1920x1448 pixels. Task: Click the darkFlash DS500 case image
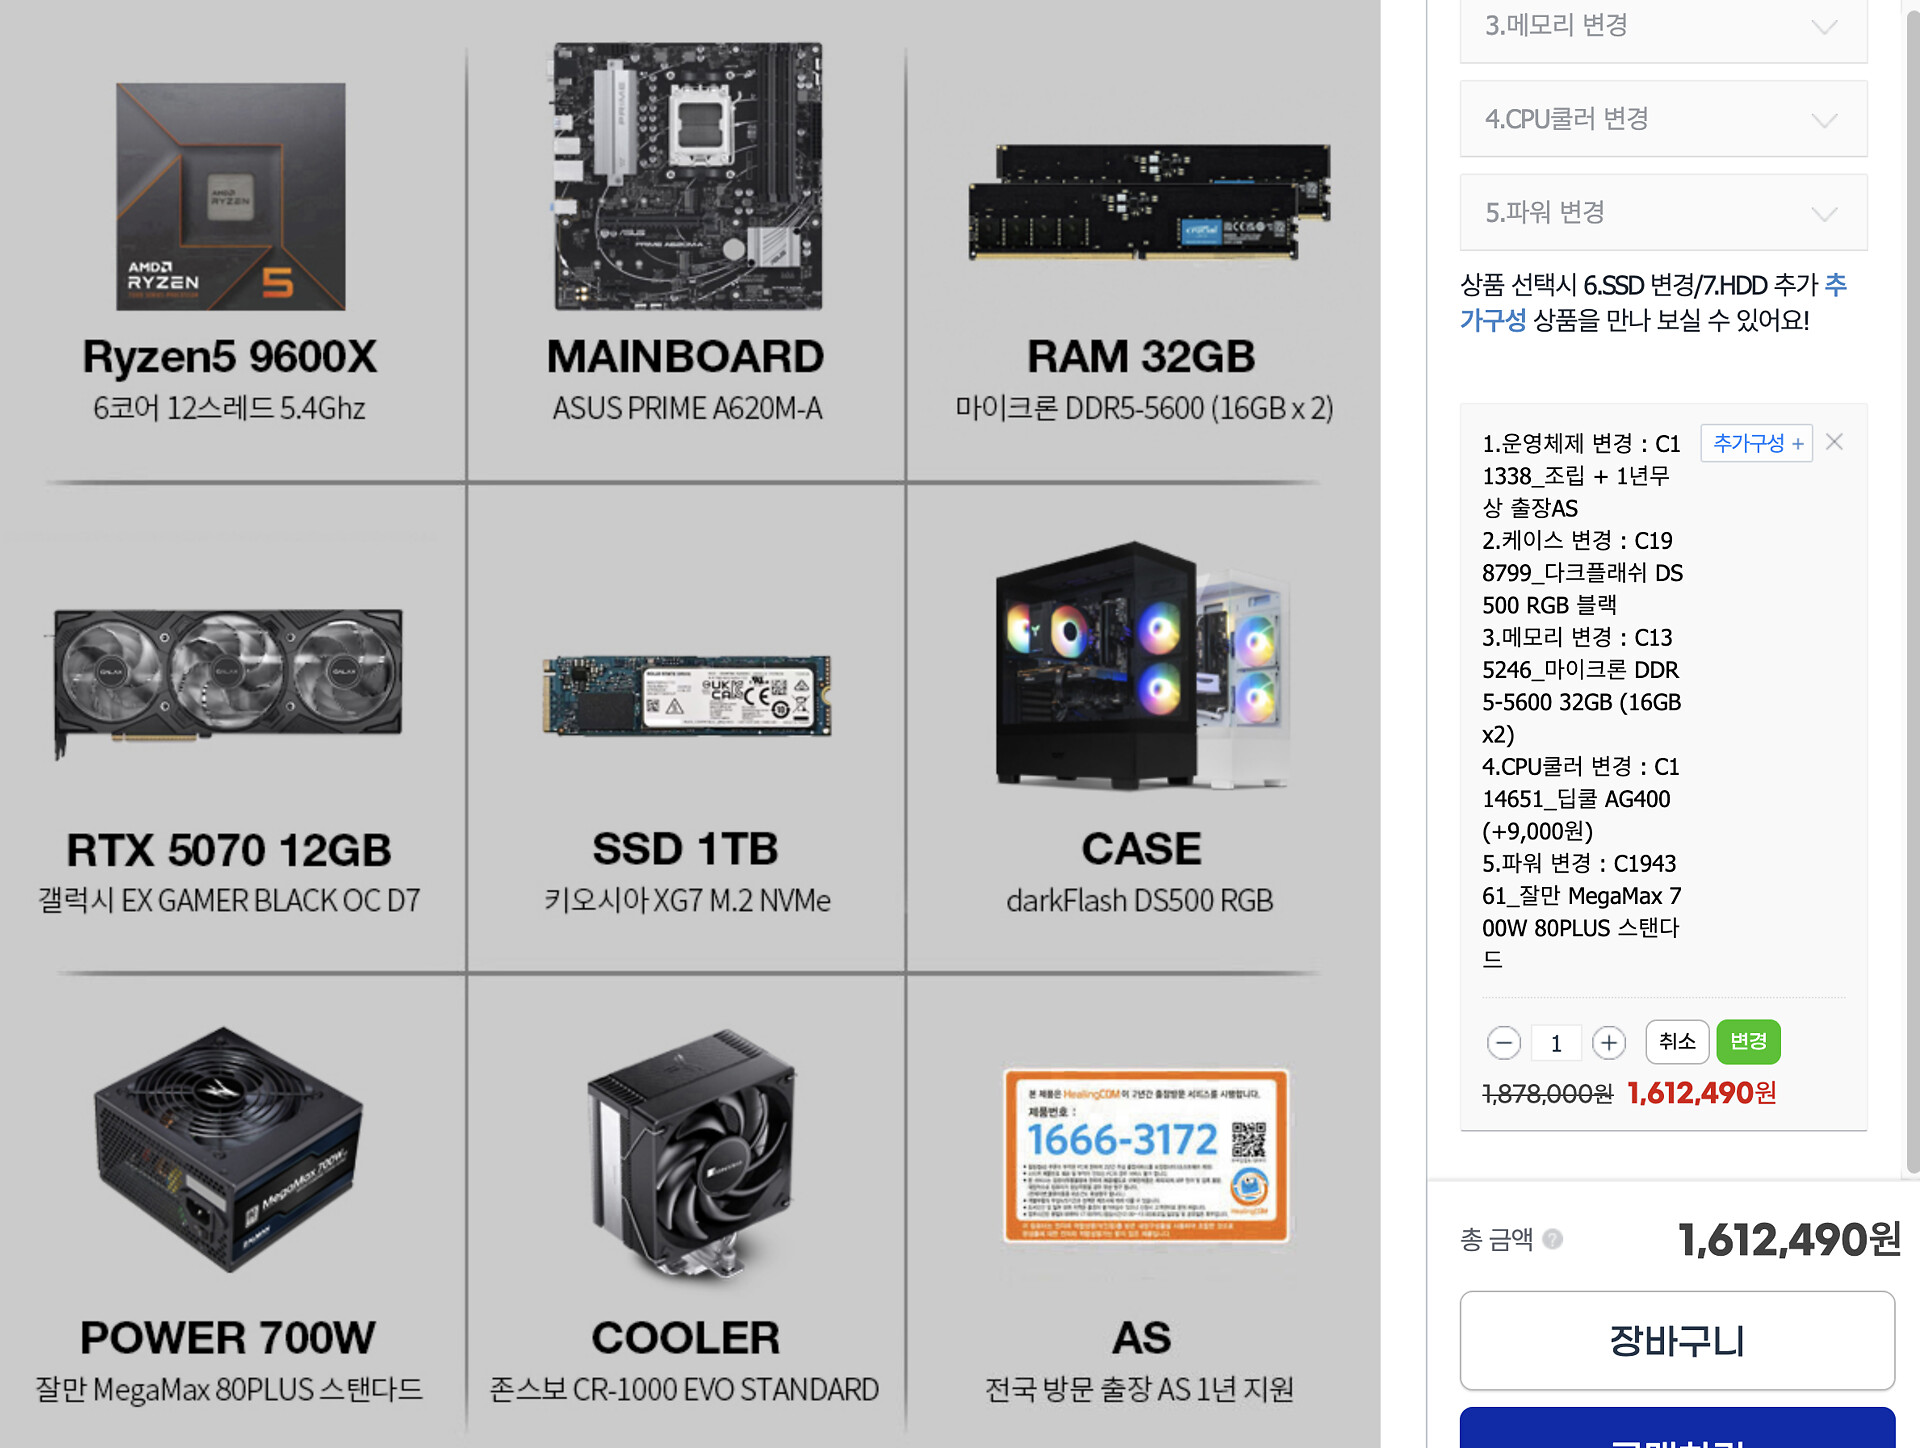(x=1140, y=666)
